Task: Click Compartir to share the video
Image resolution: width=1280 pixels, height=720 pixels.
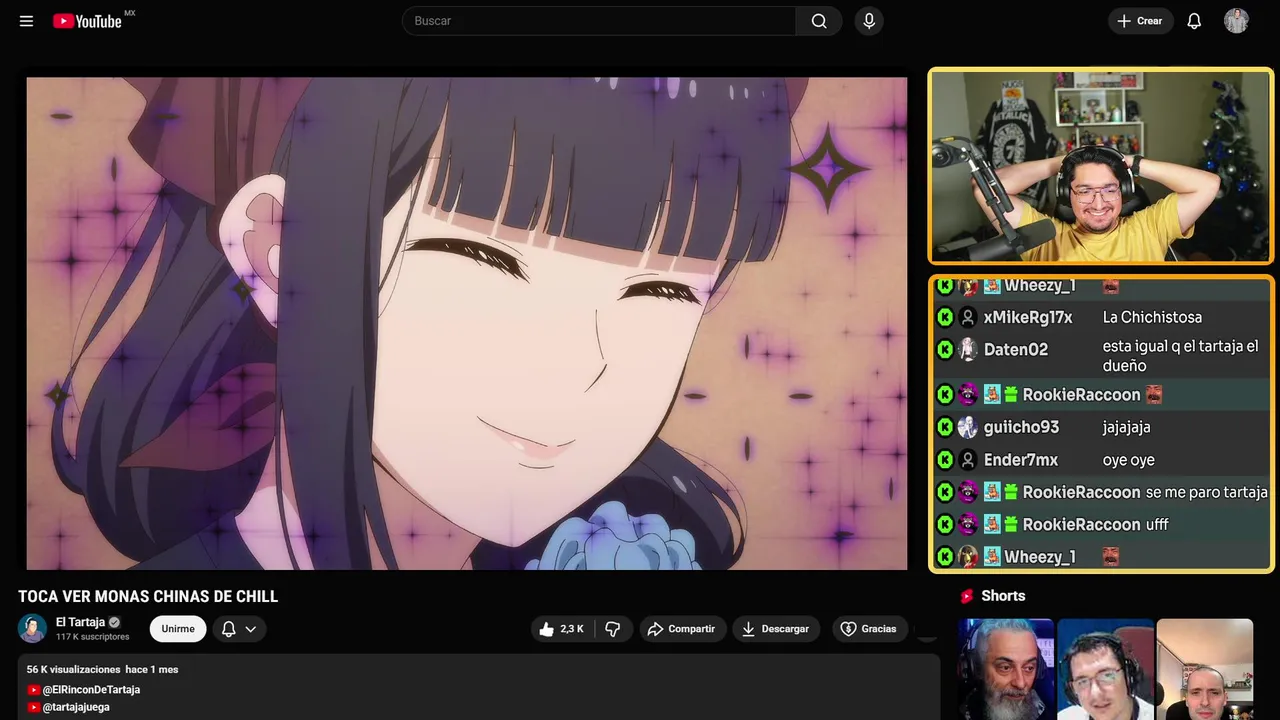Action: pyautogui.click(x=681, y=629)
